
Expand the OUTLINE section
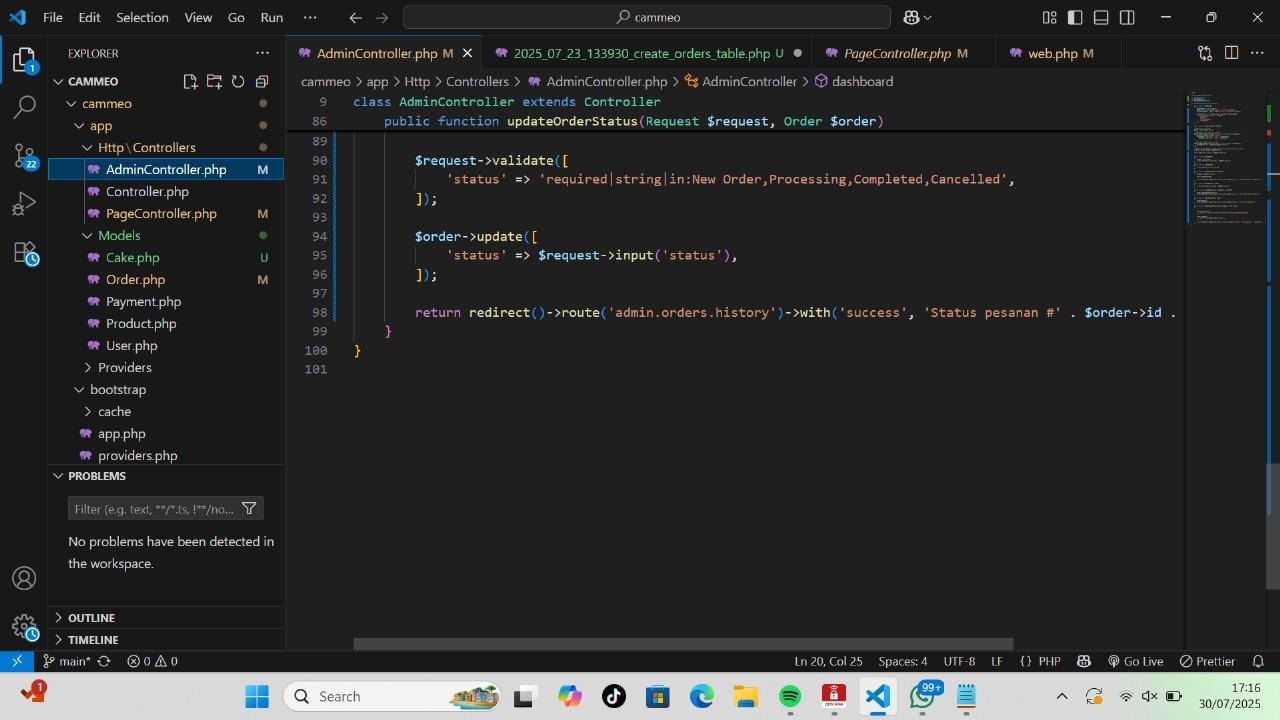coord(91,618)
